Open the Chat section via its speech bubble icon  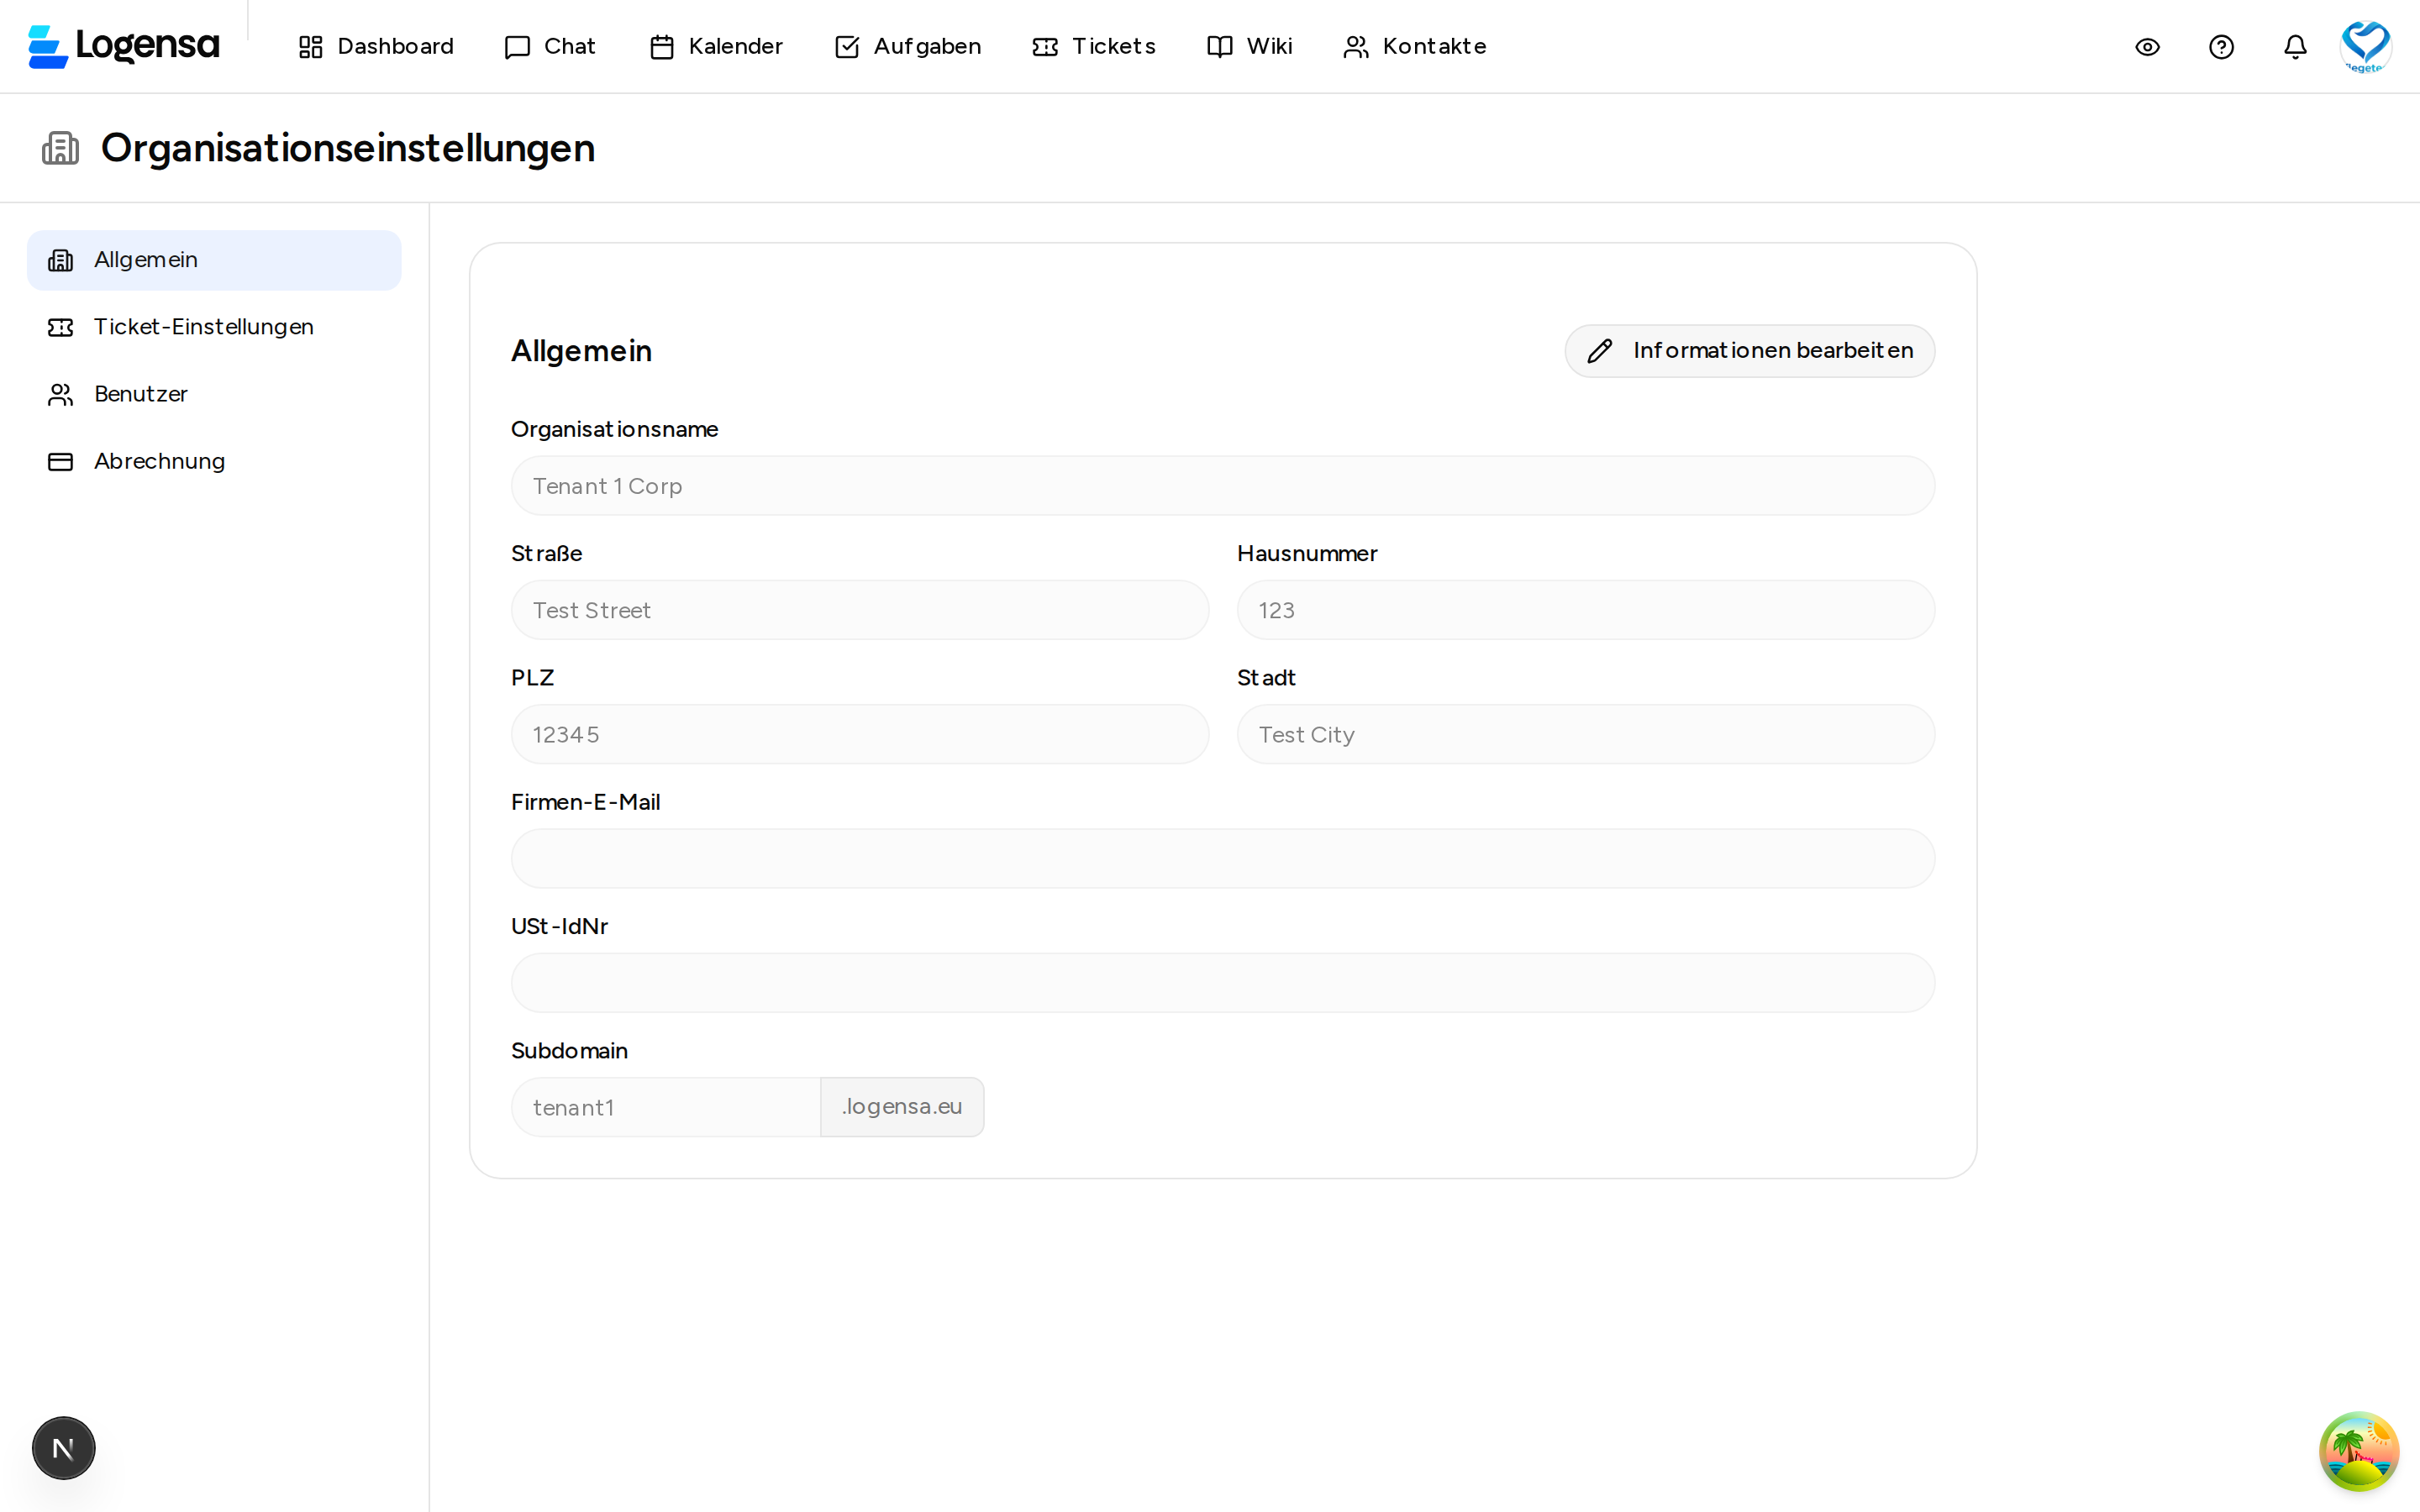point(516,46)
